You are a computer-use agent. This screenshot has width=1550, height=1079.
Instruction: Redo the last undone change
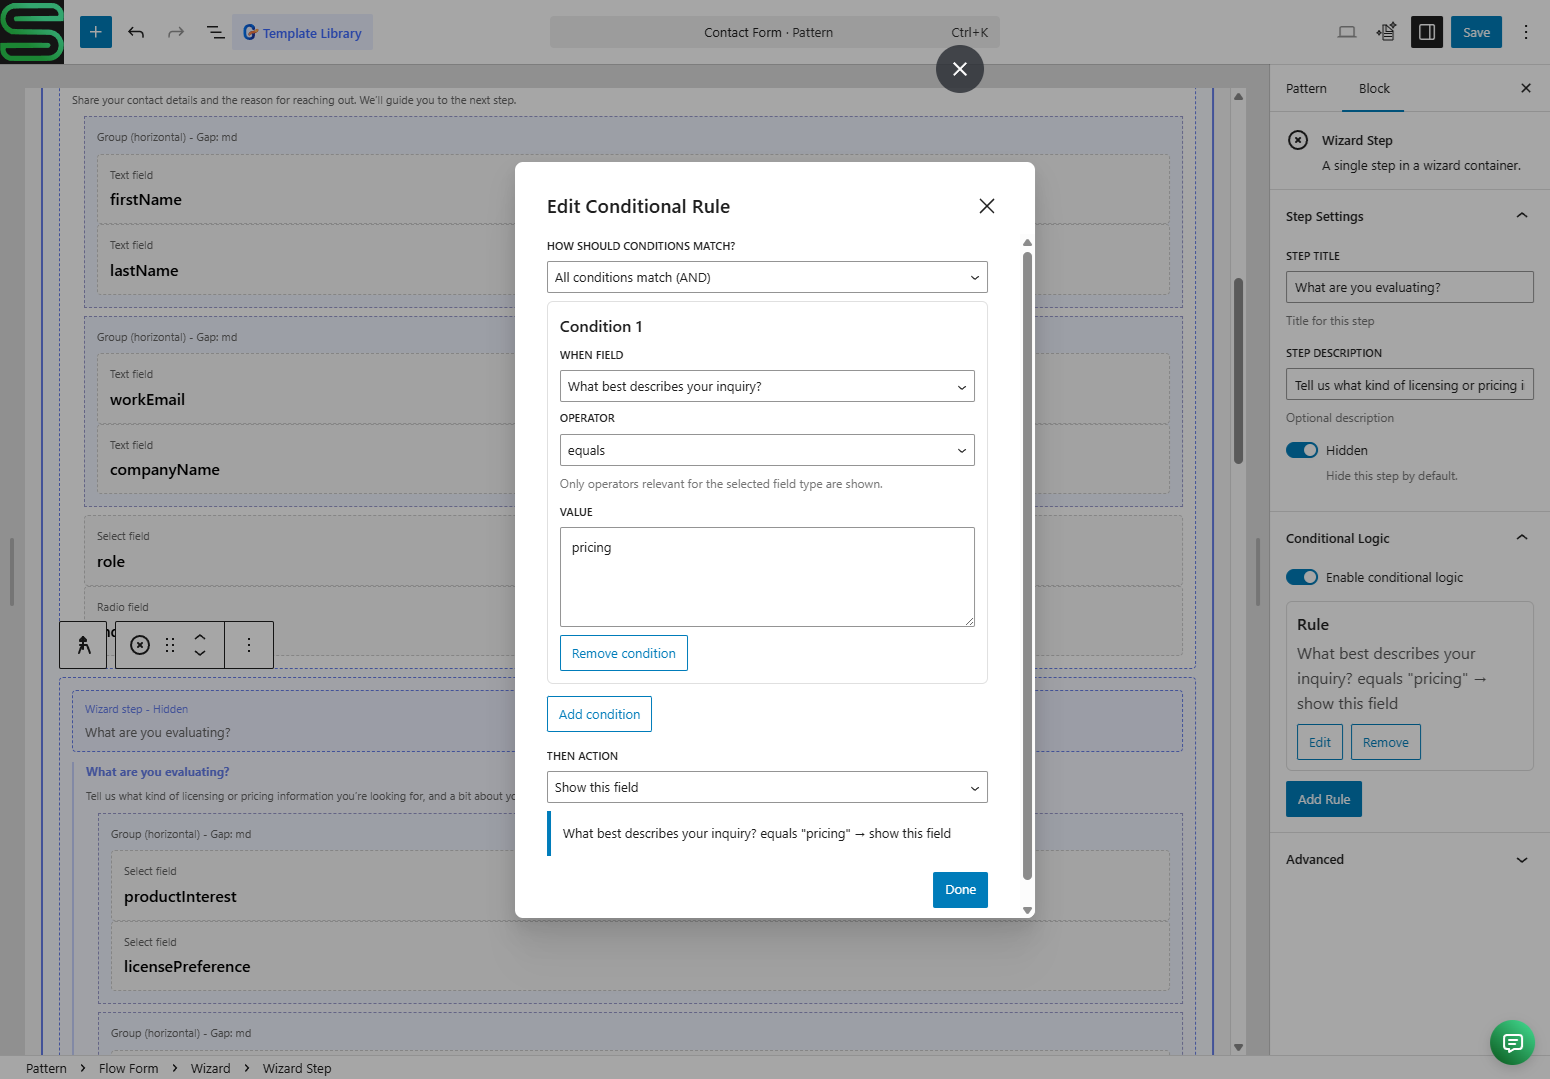pyautogui.click(x=176, y=32)
